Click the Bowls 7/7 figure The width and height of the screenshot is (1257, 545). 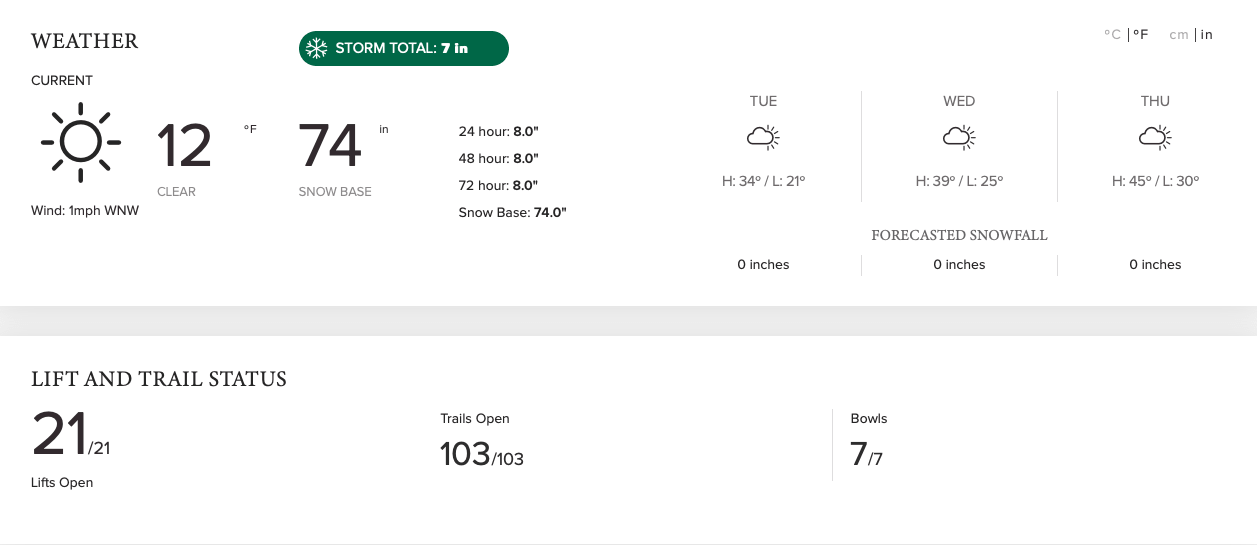(866, 455)
